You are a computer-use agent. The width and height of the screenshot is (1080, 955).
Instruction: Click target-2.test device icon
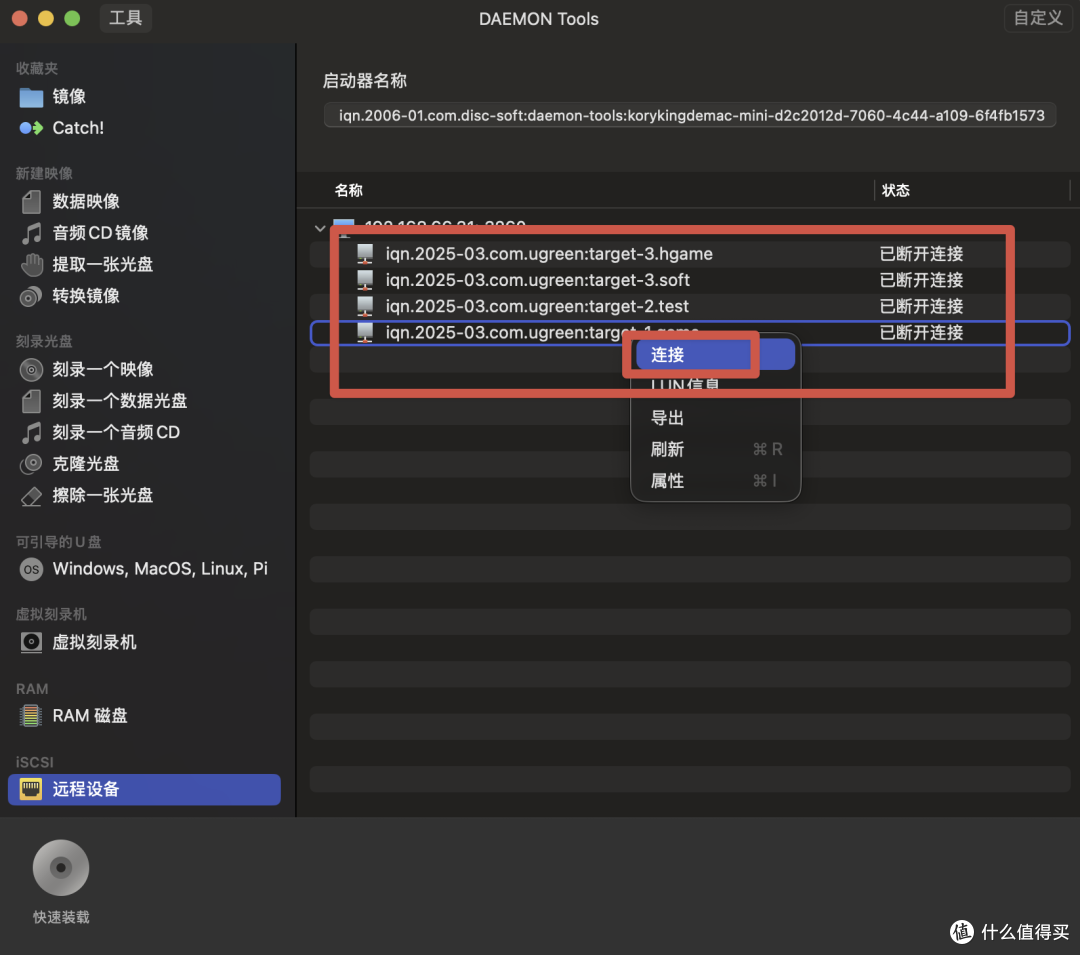[365, 306]
